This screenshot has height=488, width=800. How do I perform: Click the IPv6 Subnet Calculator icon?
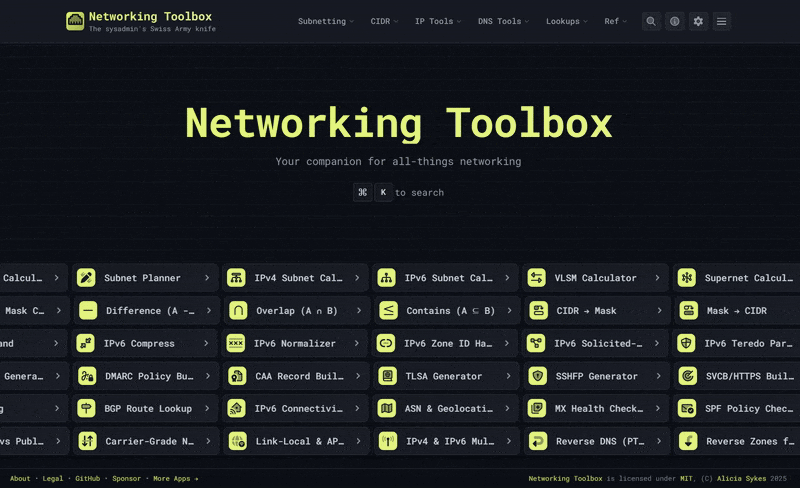point(386,278)
